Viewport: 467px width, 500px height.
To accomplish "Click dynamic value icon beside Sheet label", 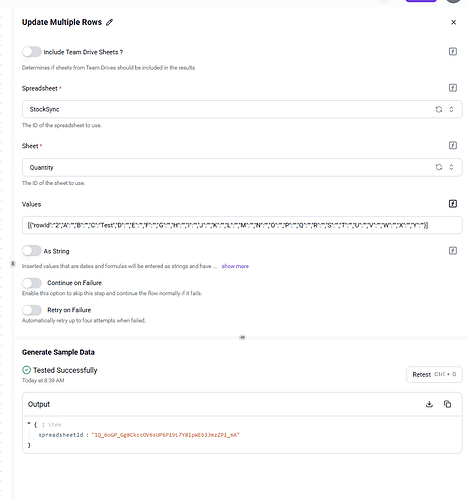I will tap(452, 145).
